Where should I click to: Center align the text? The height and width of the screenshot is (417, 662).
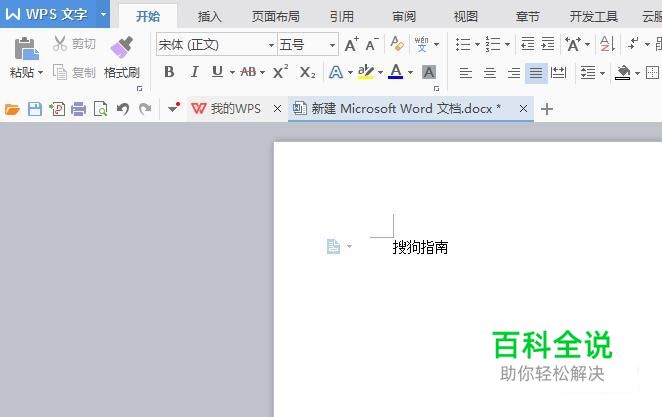(x=490, y=73)
